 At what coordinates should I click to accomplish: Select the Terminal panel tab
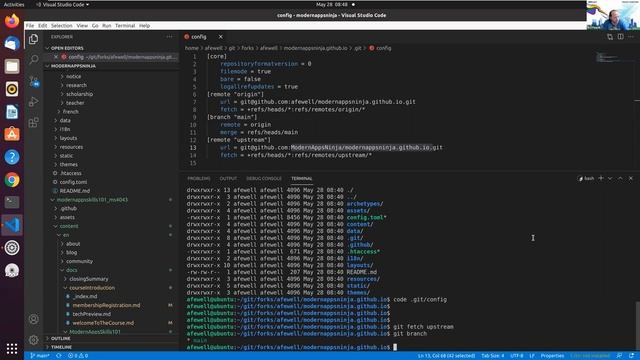click(302, 178)
